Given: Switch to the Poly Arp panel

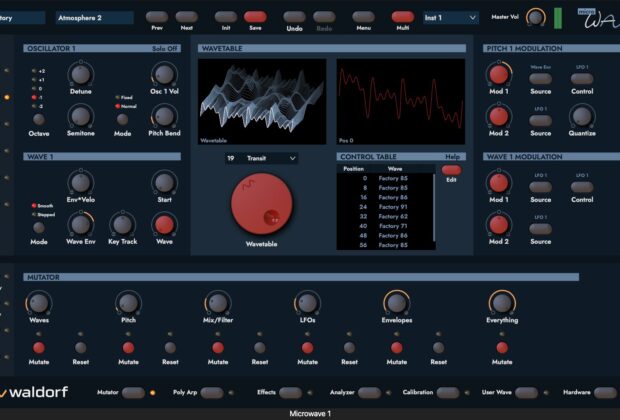Looking at the screenshot, I should pyautogui.click(x=212, y=393).
